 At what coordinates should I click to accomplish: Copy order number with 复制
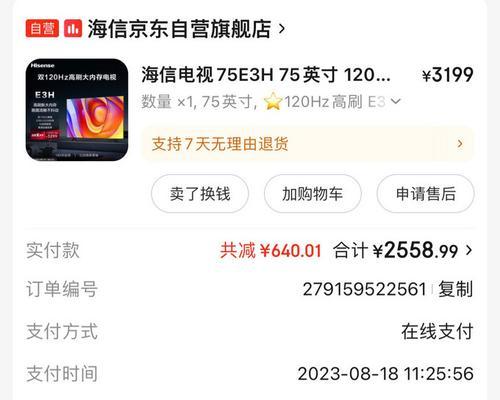point(455,289)
